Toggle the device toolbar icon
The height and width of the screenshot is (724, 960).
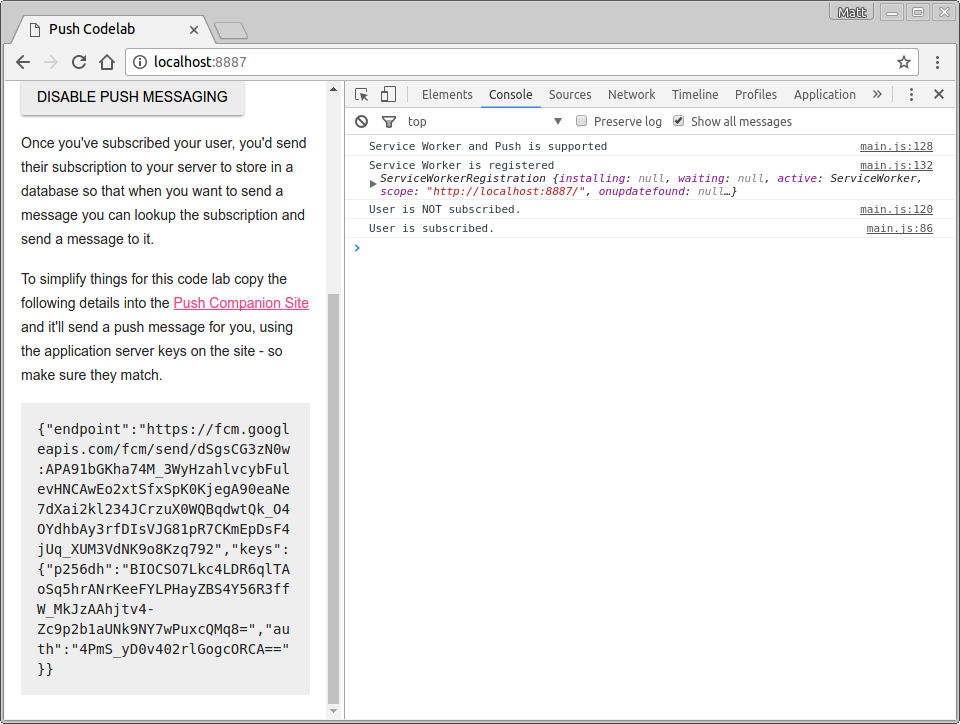coord(388,95)
